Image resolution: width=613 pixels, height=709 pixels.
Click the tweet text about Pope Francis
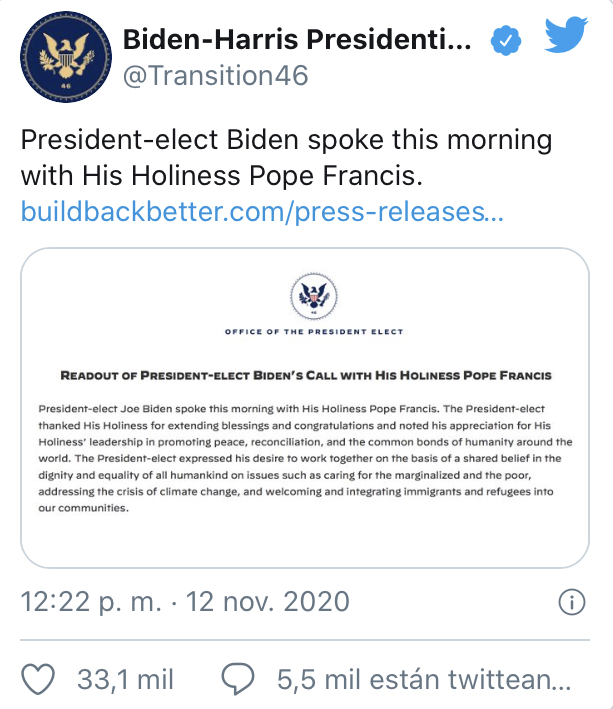(x=286, y=157)
